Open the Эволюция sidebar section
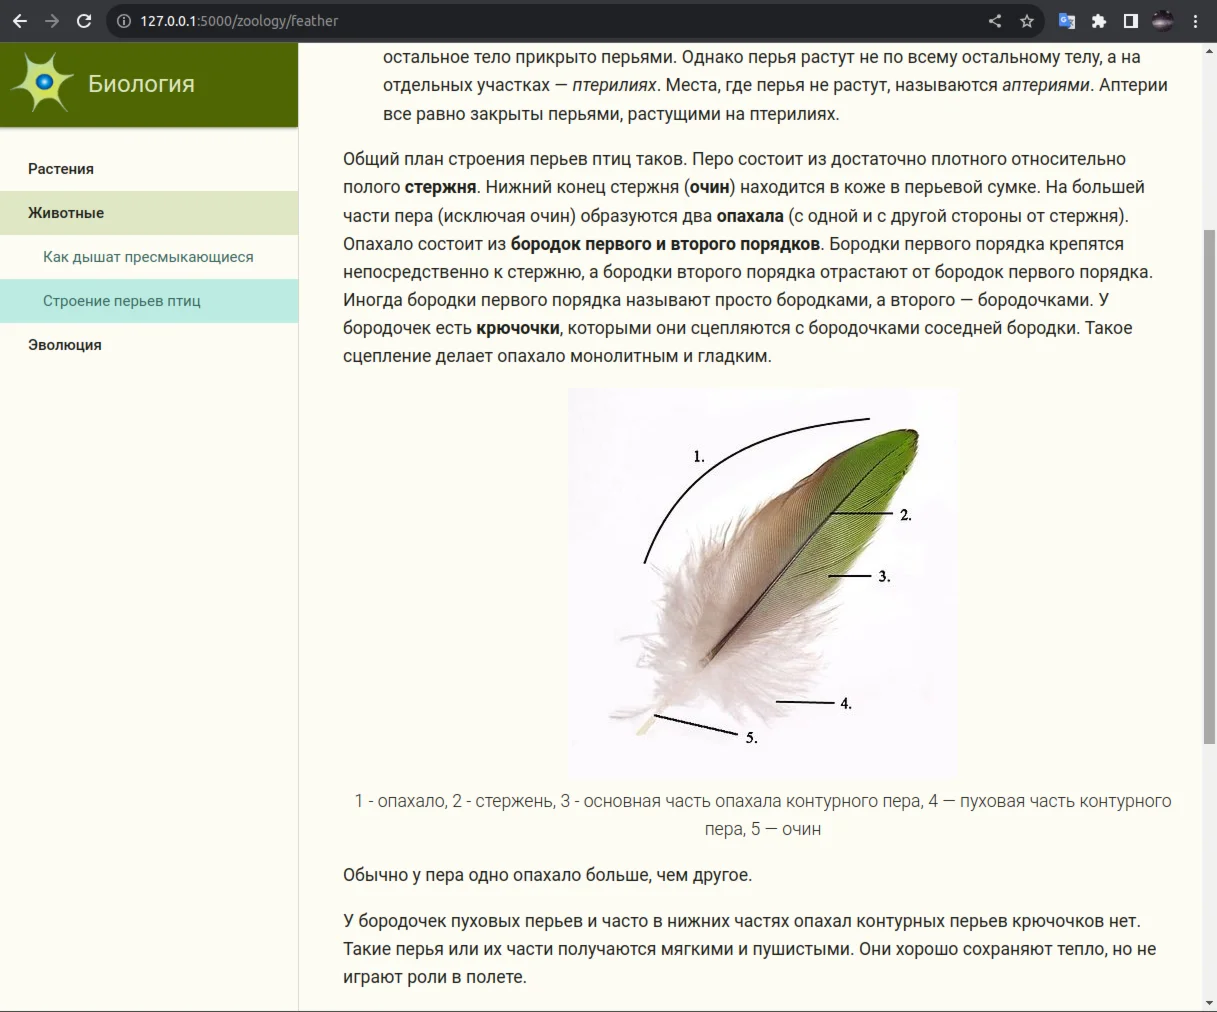This screenshot has width=1217, height=1012. pos(65,345)
